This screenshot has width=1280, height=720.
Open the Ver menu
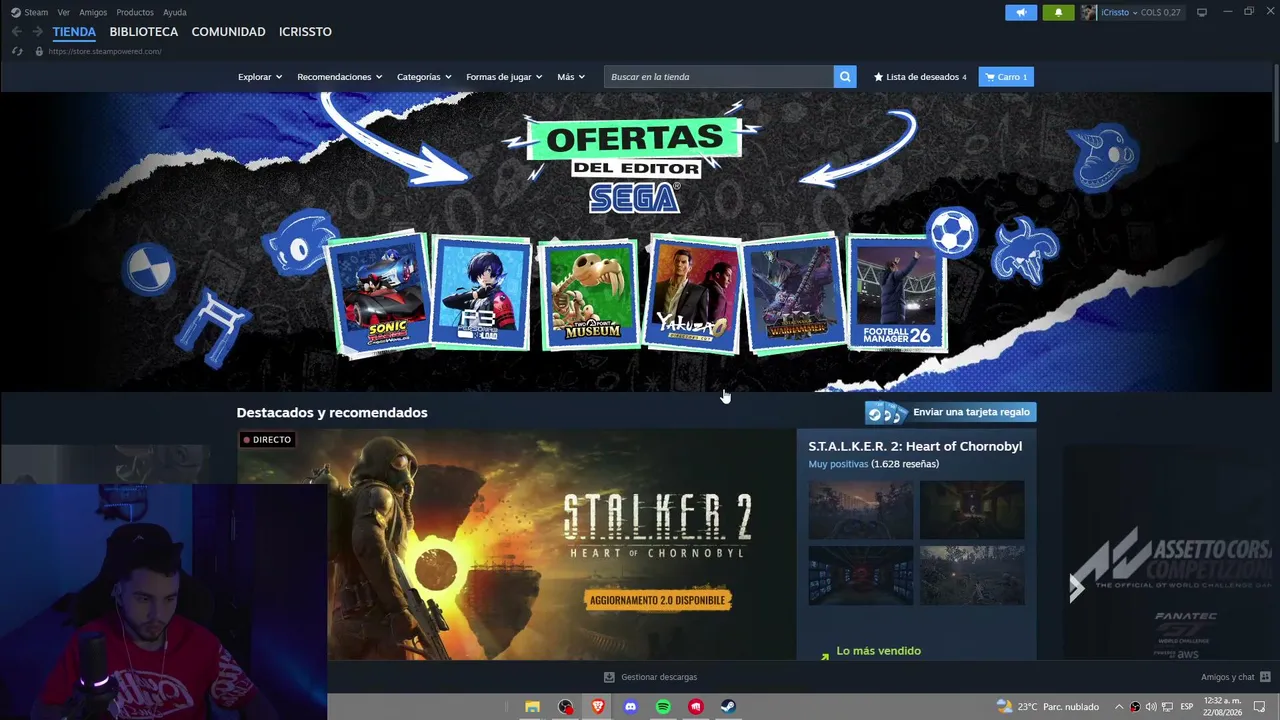coord(64,12)
